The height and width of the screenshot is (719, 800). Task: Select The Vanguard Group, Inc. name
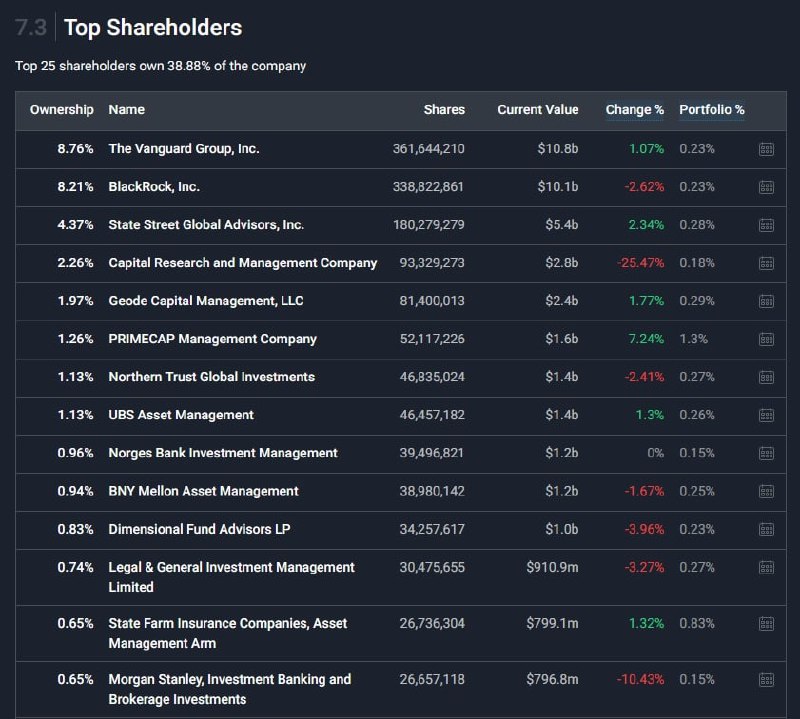tap(184, 148)
